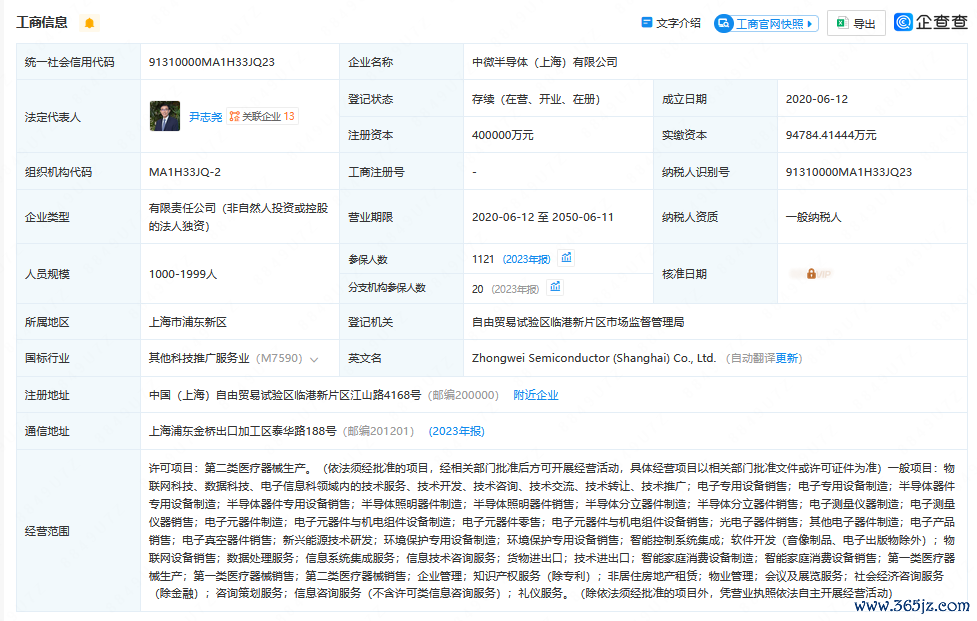Click the 登记机关 label
This screenshot has height=621, width=977.
point(371,322)
